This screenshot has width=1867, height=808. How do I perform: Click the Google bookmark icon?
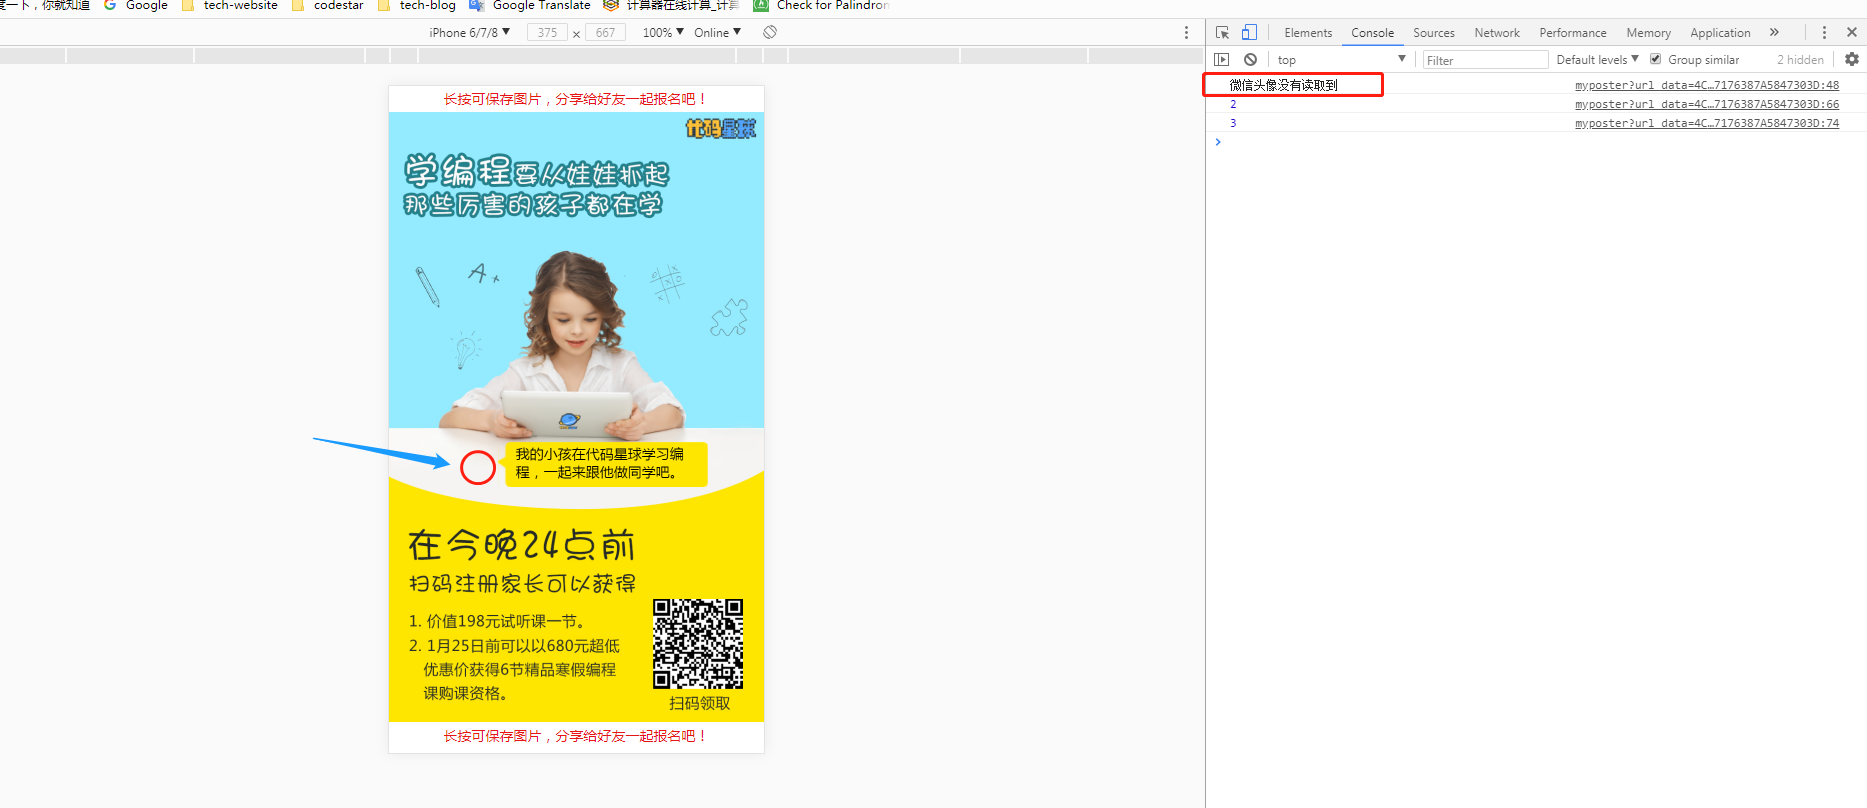click(136, 5)
